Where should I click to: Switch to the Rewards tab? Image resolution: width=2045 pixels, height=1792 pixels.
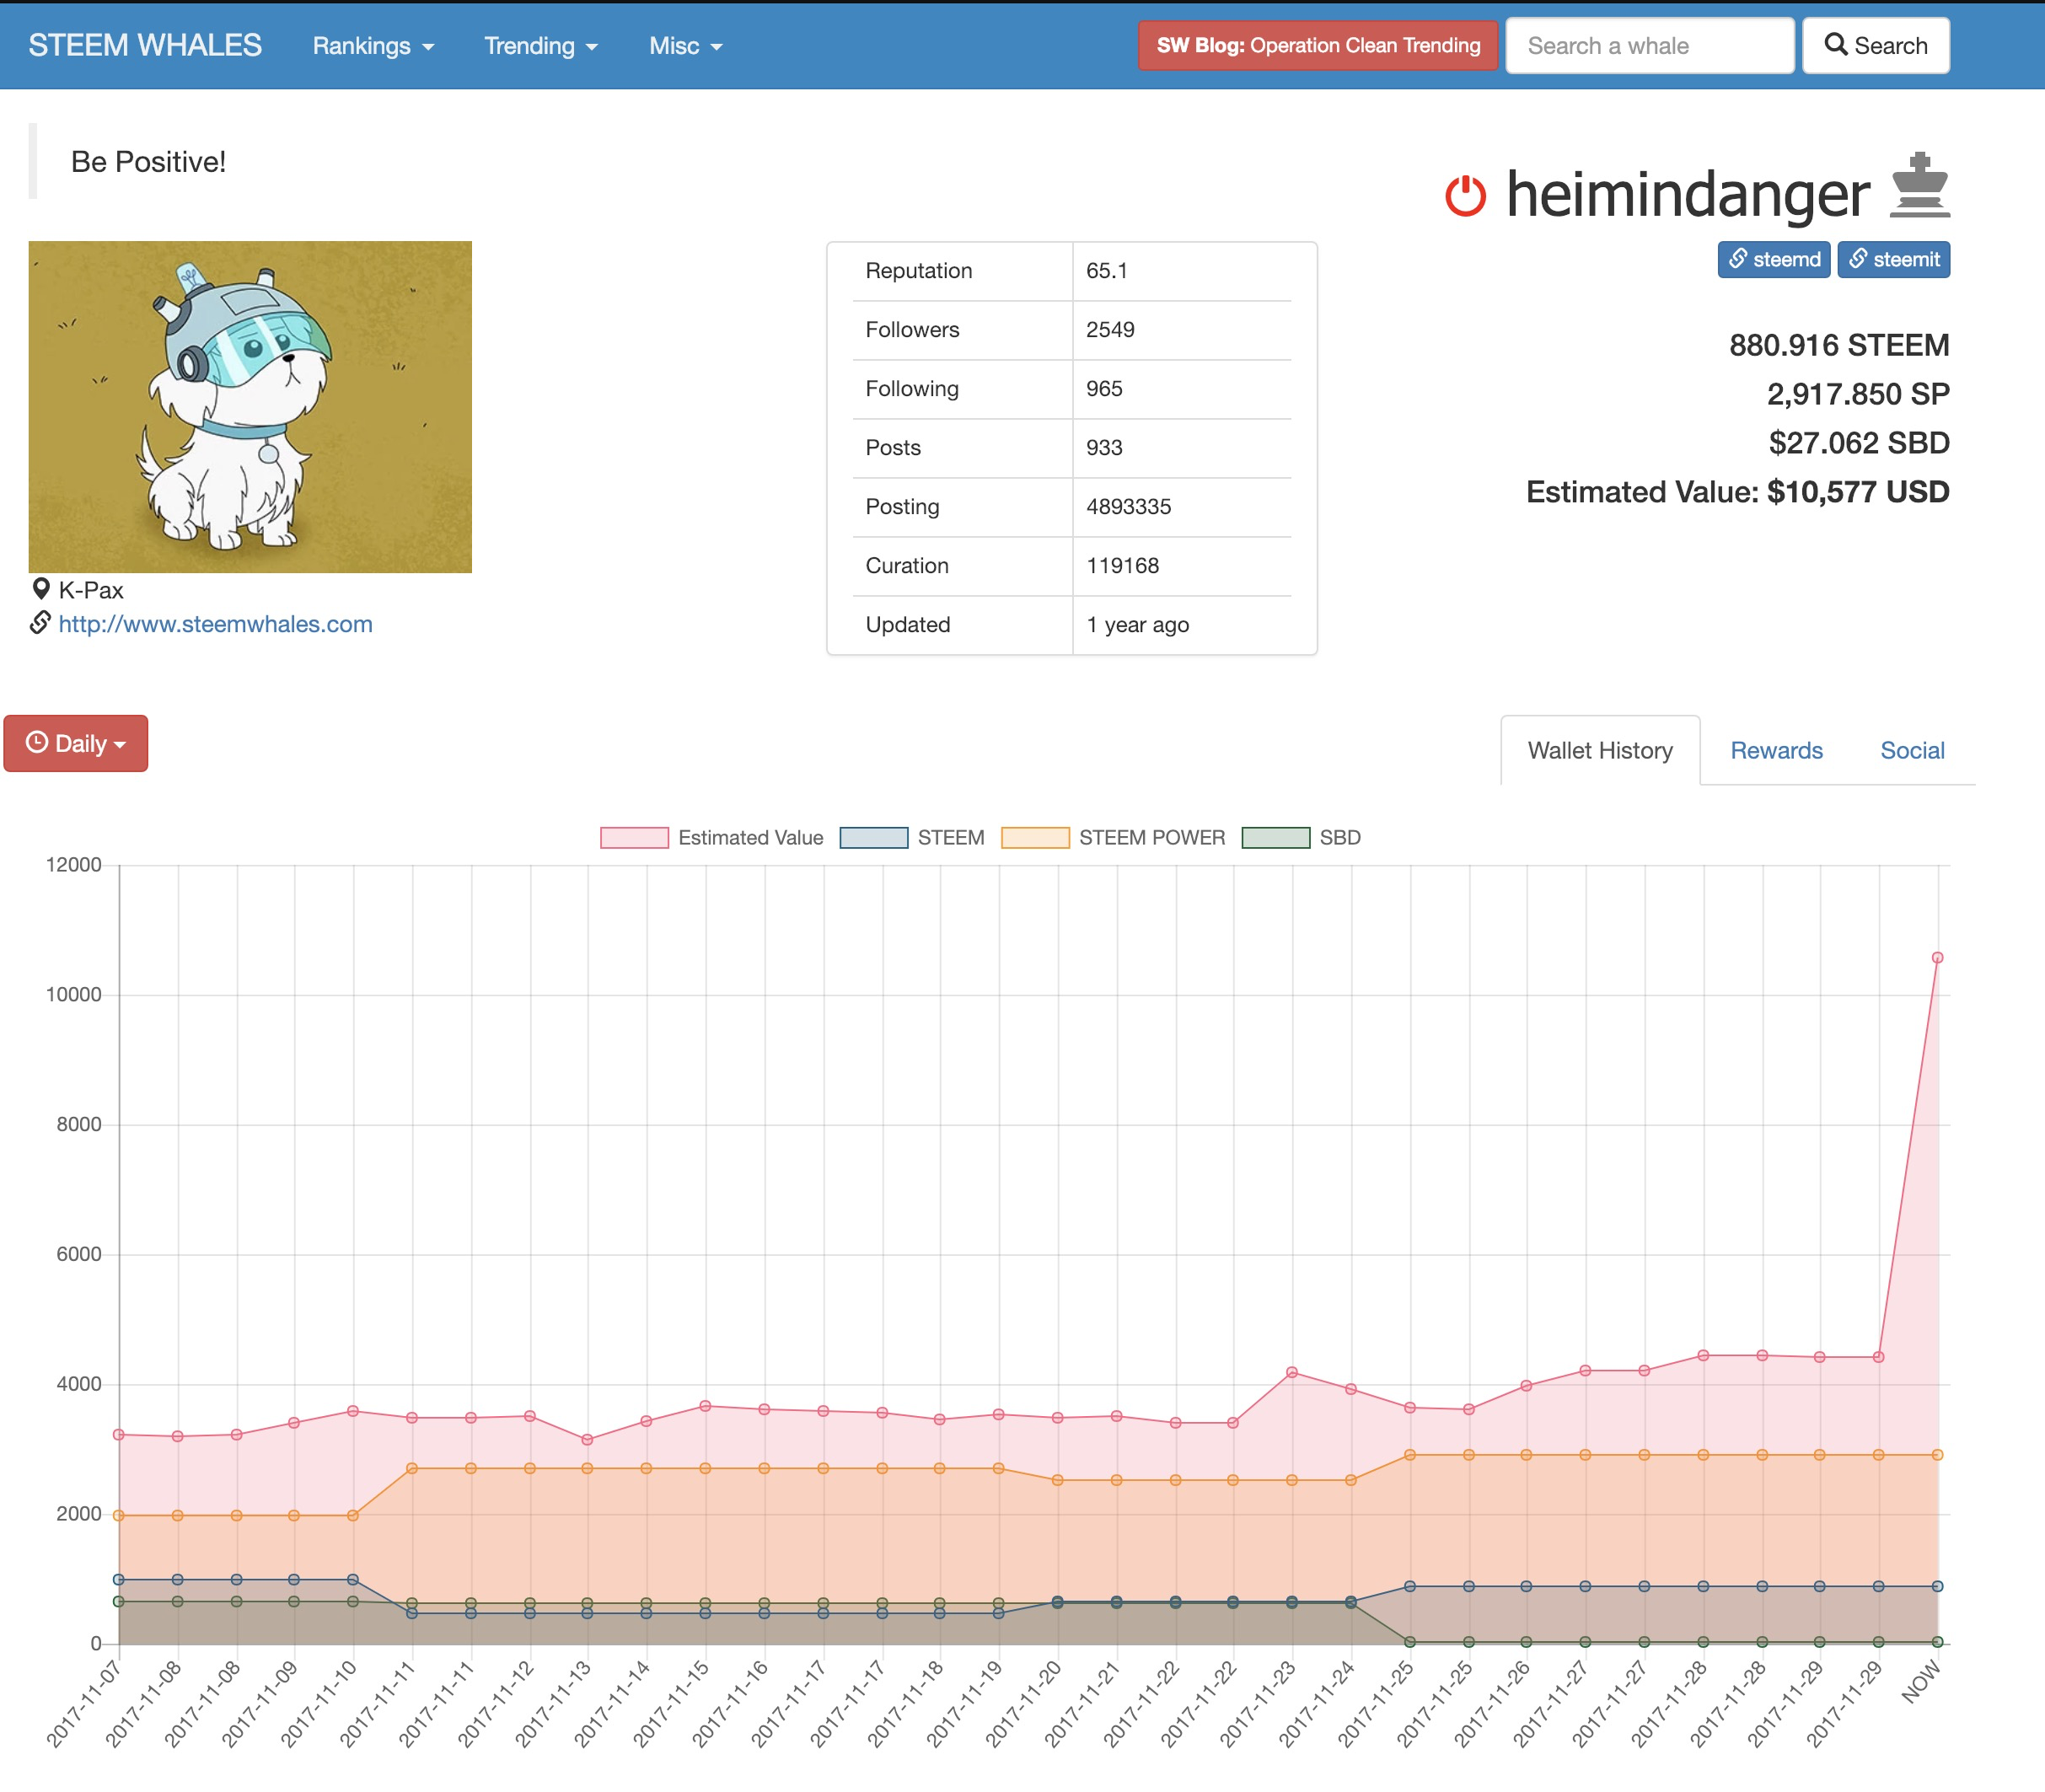click(x=1776, y=750)
